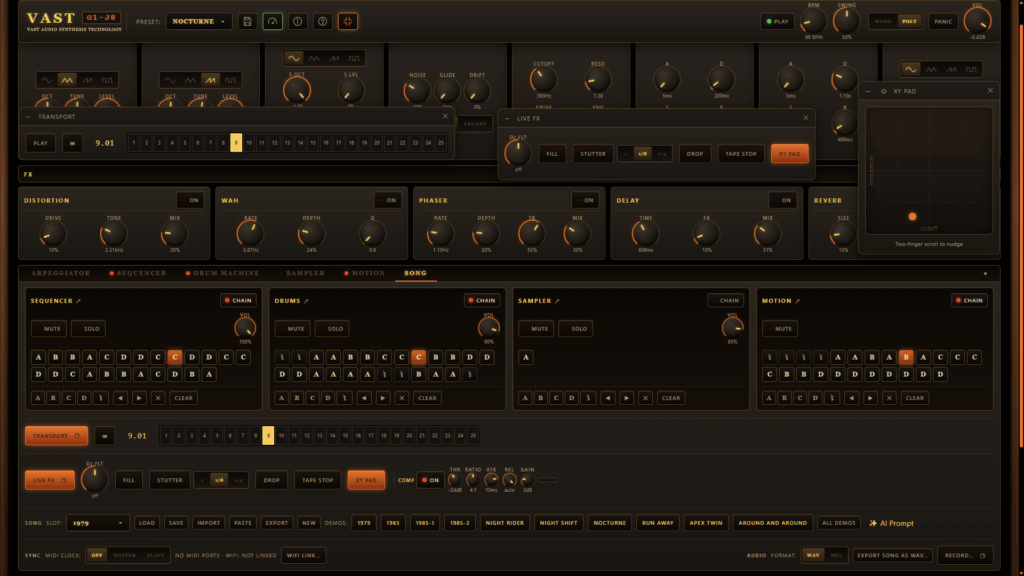Click the Delay Time knob
The image size is (1024, 576).
(645, 234)
